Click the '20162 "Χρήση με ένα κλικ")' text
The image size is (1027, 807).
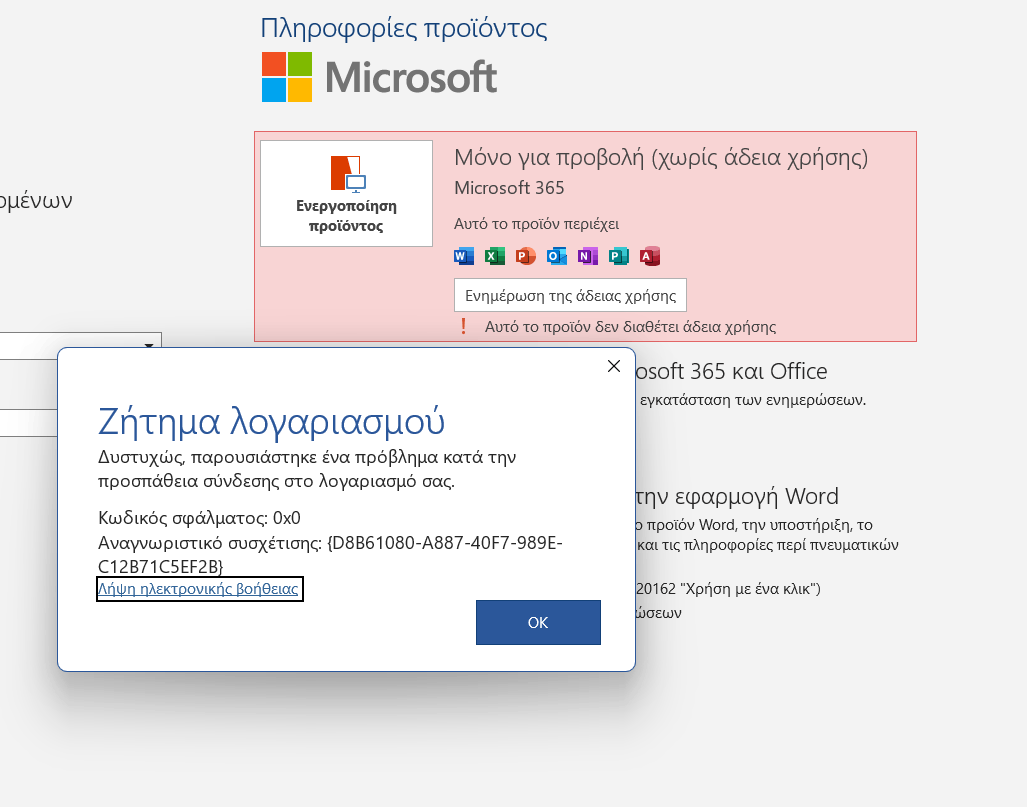coord(728,588)
